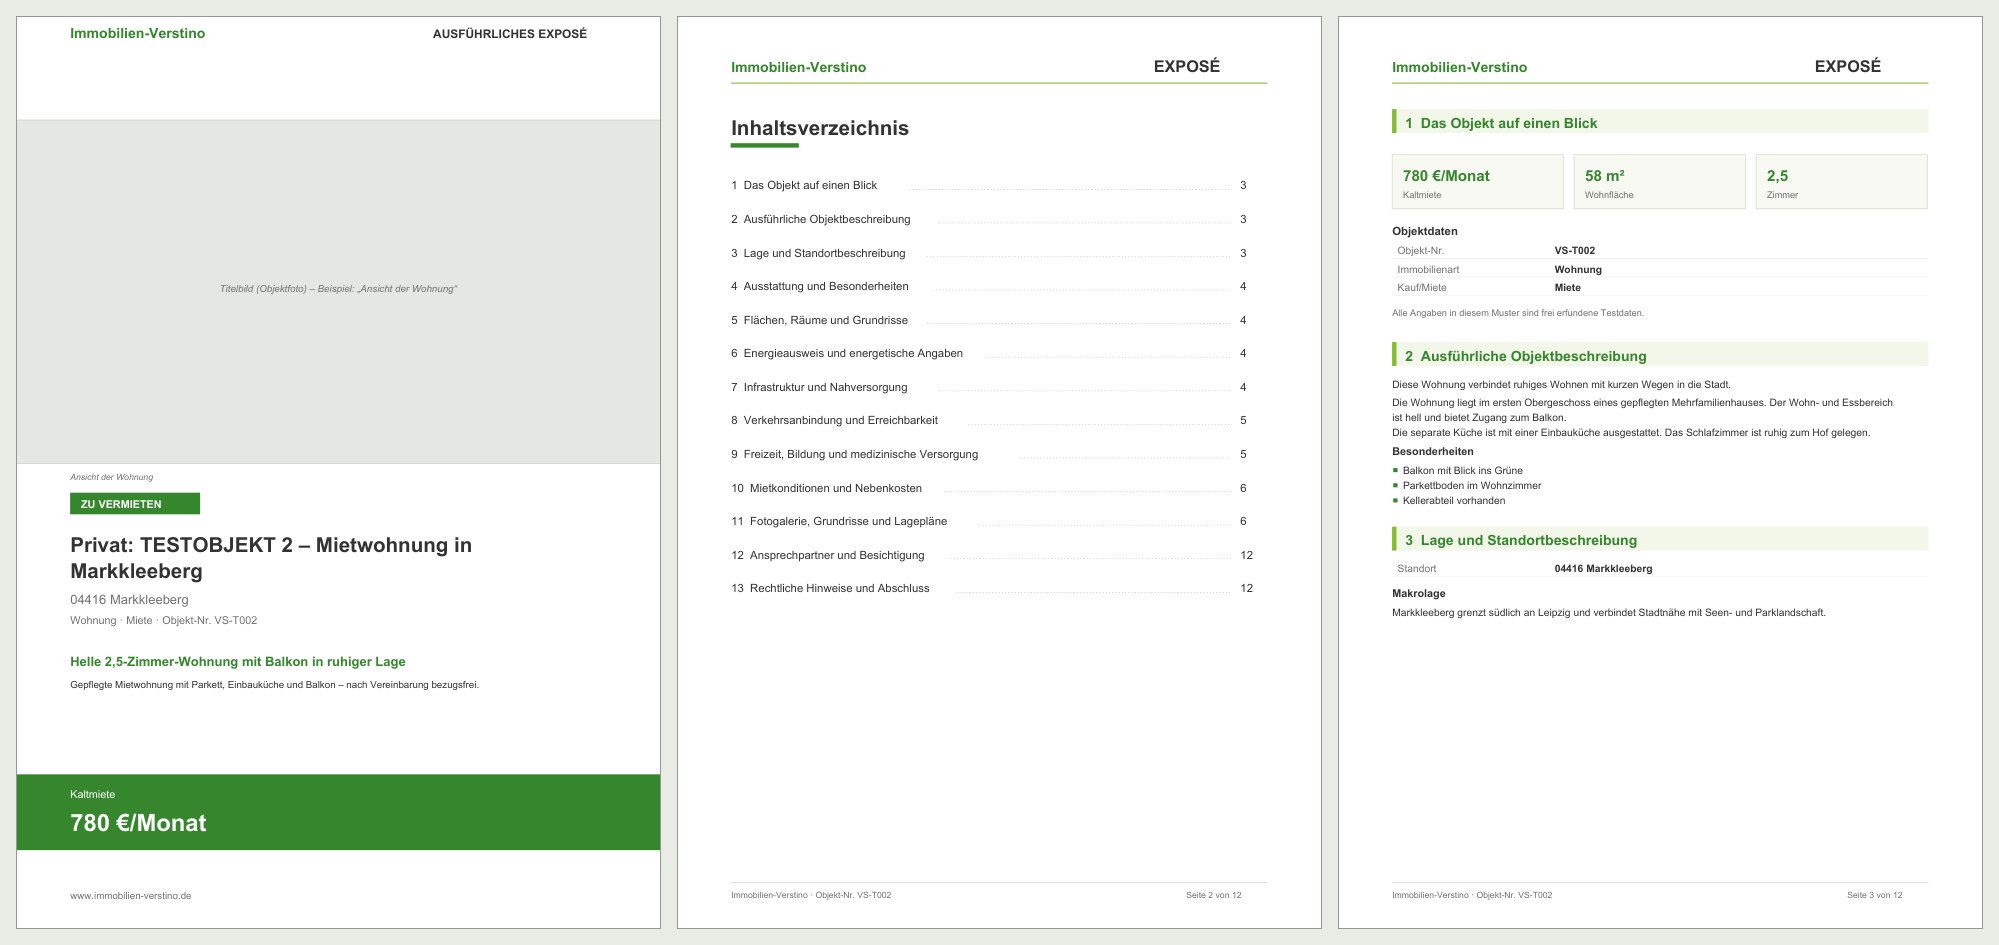
Task: Select contents entry 'Flächen, Räume und Grundrisse'
Action: (x=989, y=320)
